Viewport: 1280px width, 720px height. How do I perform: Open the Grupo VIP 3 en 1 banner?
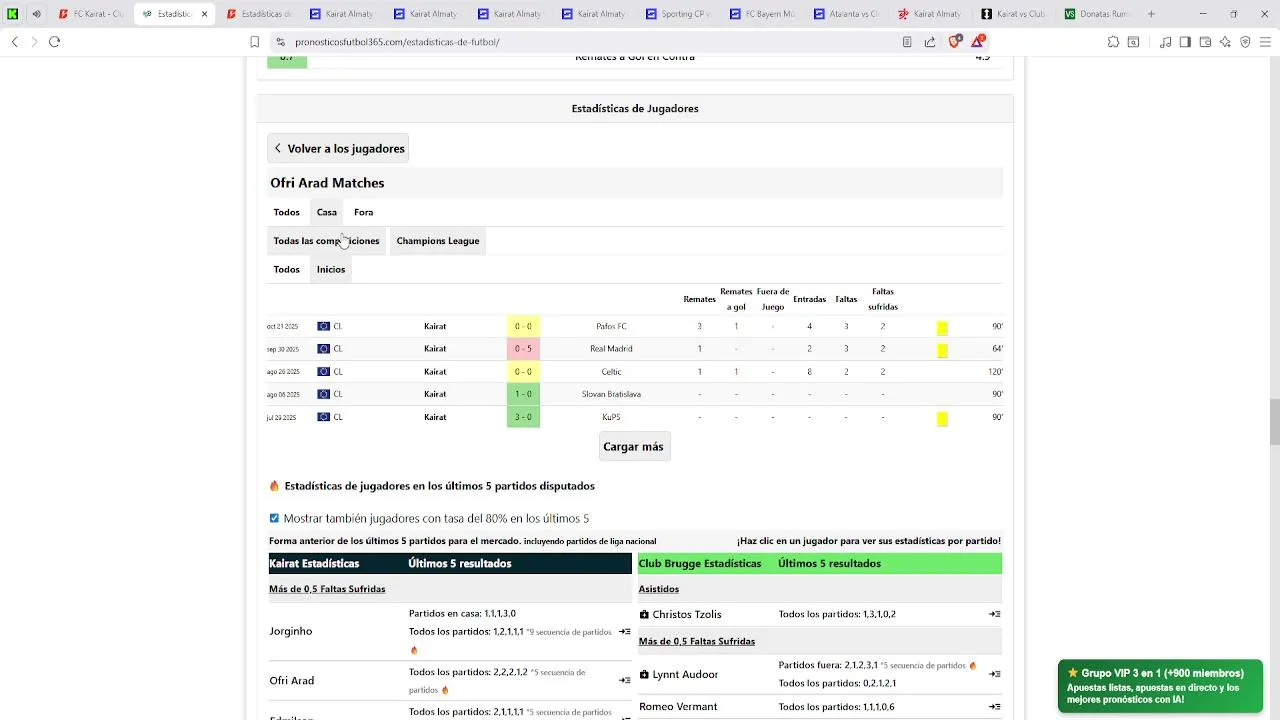click(1160, 686)
